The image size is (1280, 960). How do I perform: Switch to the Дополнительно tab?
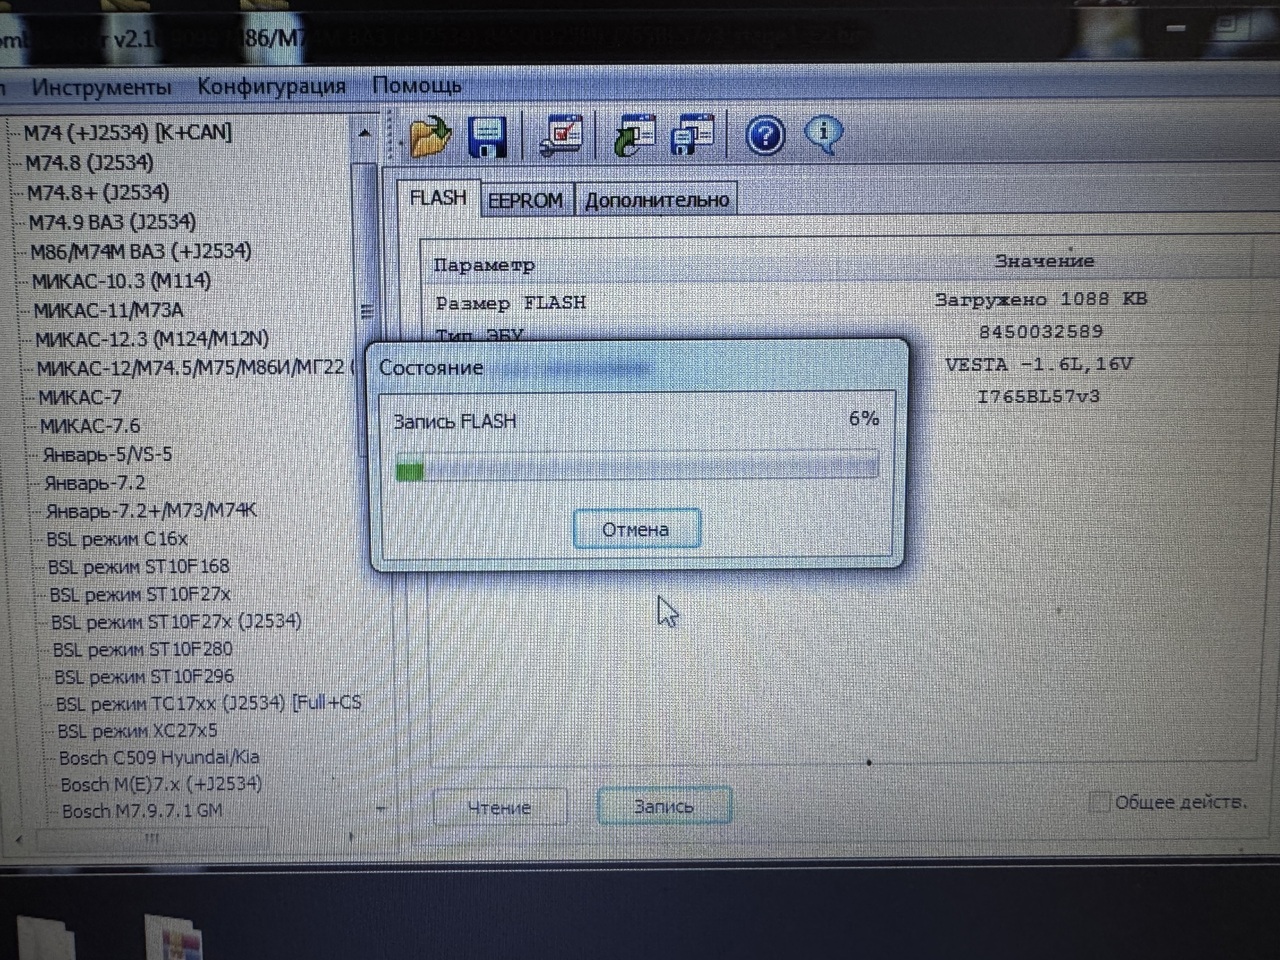pyautogui.click(x=656, y=200)
